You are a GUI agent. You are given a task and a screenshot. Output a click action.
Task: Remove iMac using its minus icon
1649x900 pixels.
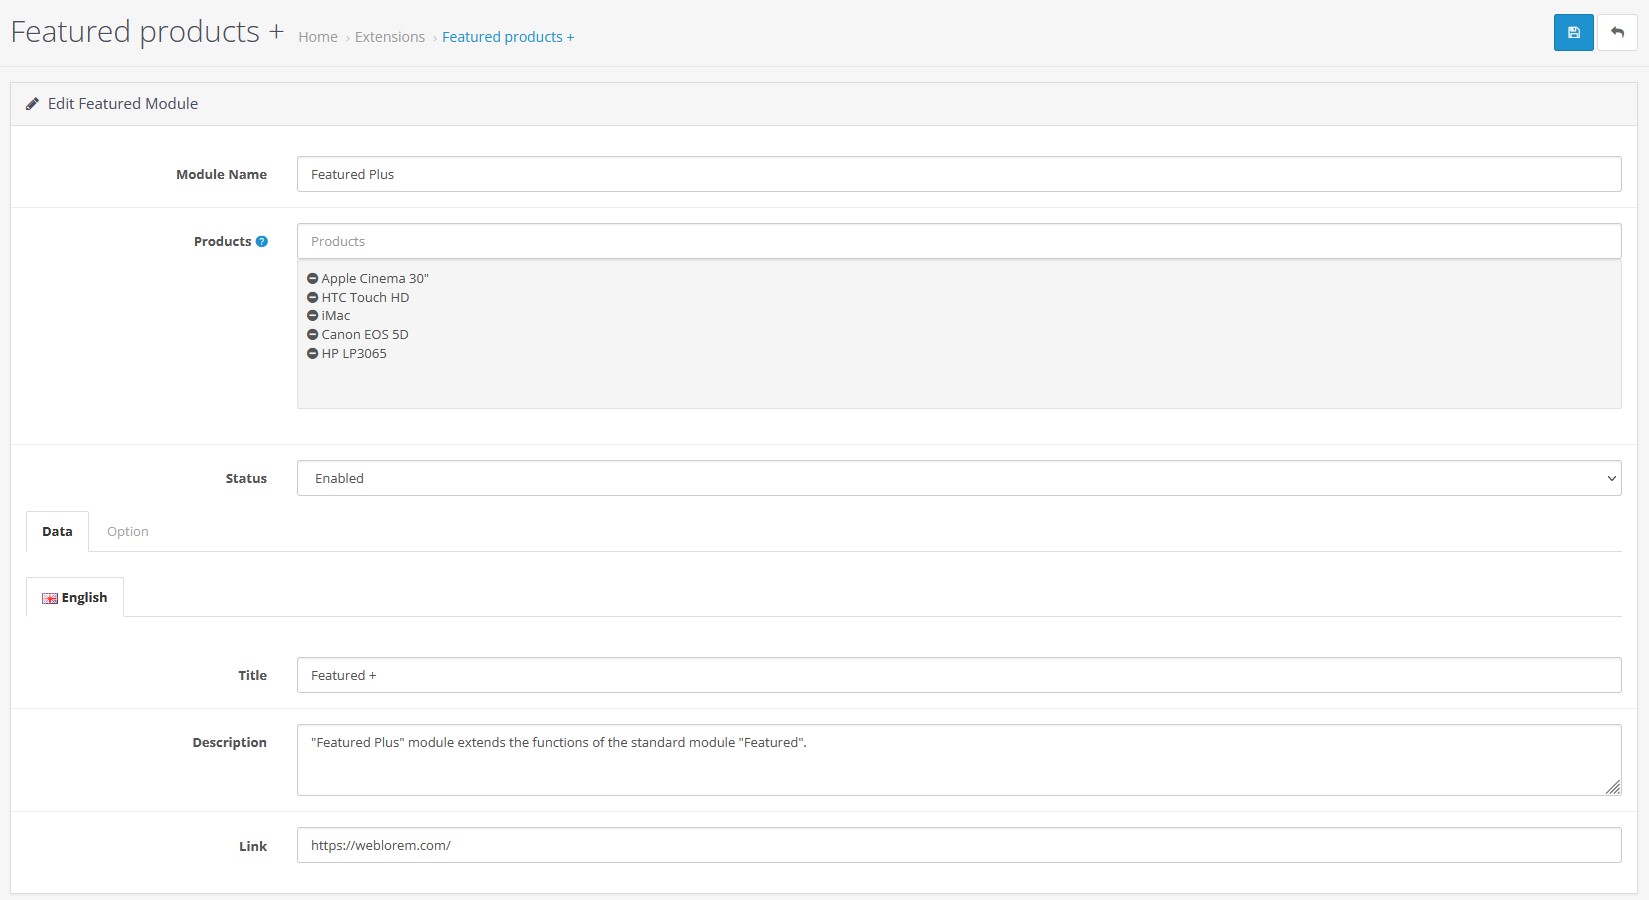click(x=313, y=316)
